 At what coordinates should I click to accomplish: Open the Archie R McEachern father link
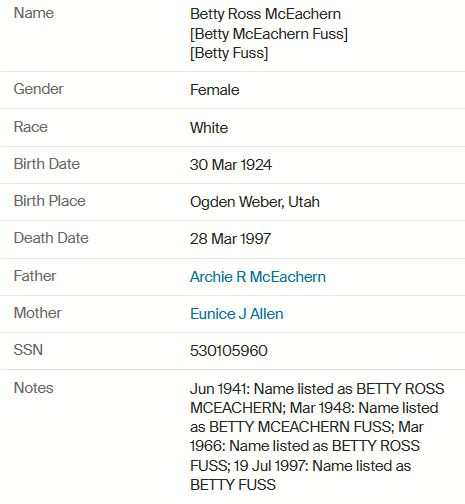258,277
